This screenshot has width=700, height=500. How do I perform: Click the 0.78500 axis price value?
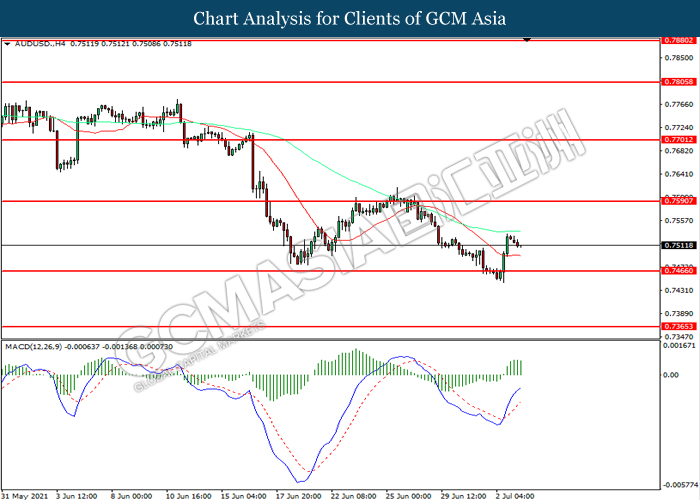pyautogui.click(x=679, y=58)
